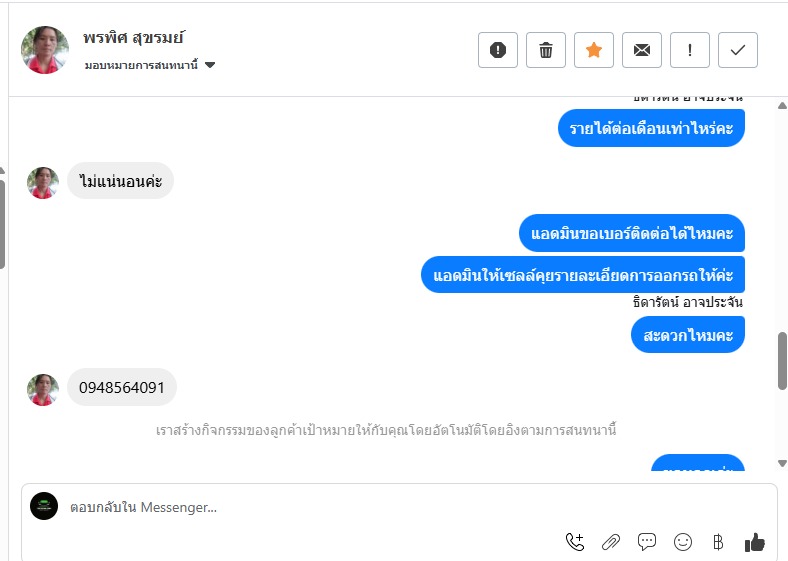Toggle the orange star follow-up marker
The width and height of the screenshot is (788, 561).
(x=594, y=50)
